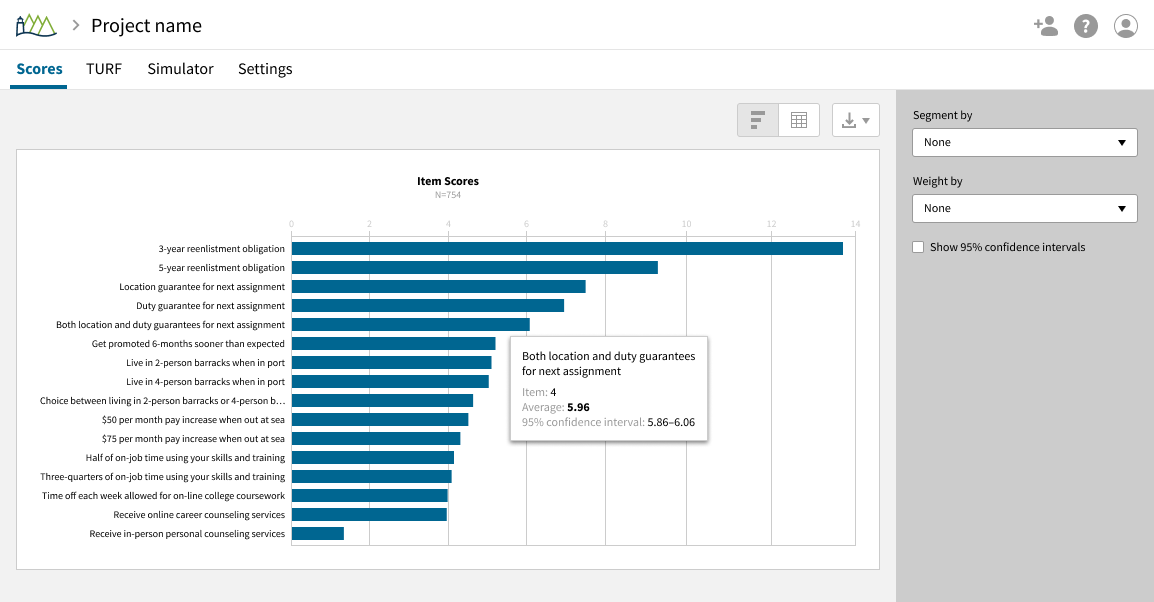1154x602 pixels.
Task: Go to the Settings tab
Action: (265, 69)
